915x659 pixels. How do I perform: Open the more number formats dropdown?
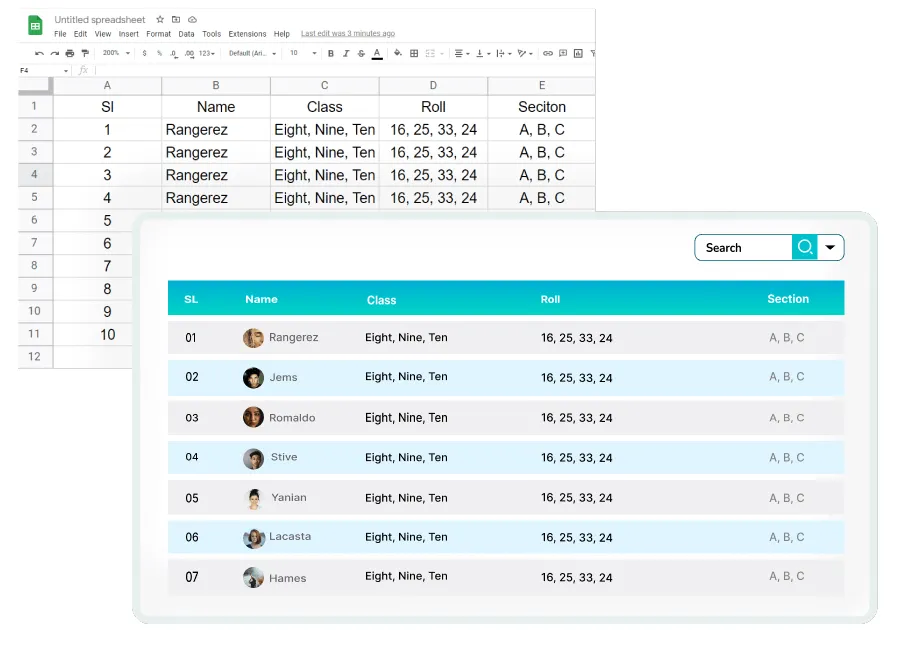point(207,54)
